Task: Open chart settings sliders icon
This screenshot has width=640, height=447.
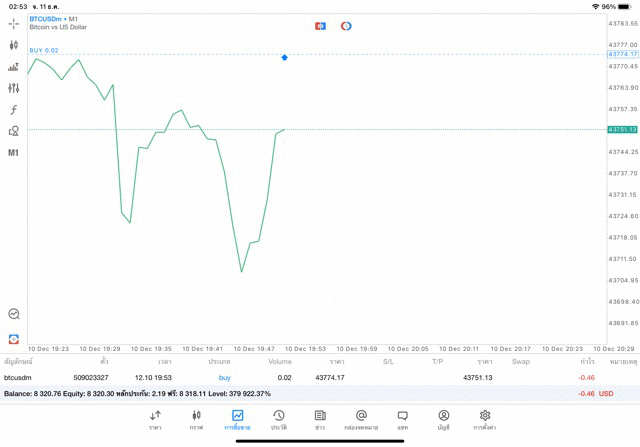Action: tap(14, 88)
